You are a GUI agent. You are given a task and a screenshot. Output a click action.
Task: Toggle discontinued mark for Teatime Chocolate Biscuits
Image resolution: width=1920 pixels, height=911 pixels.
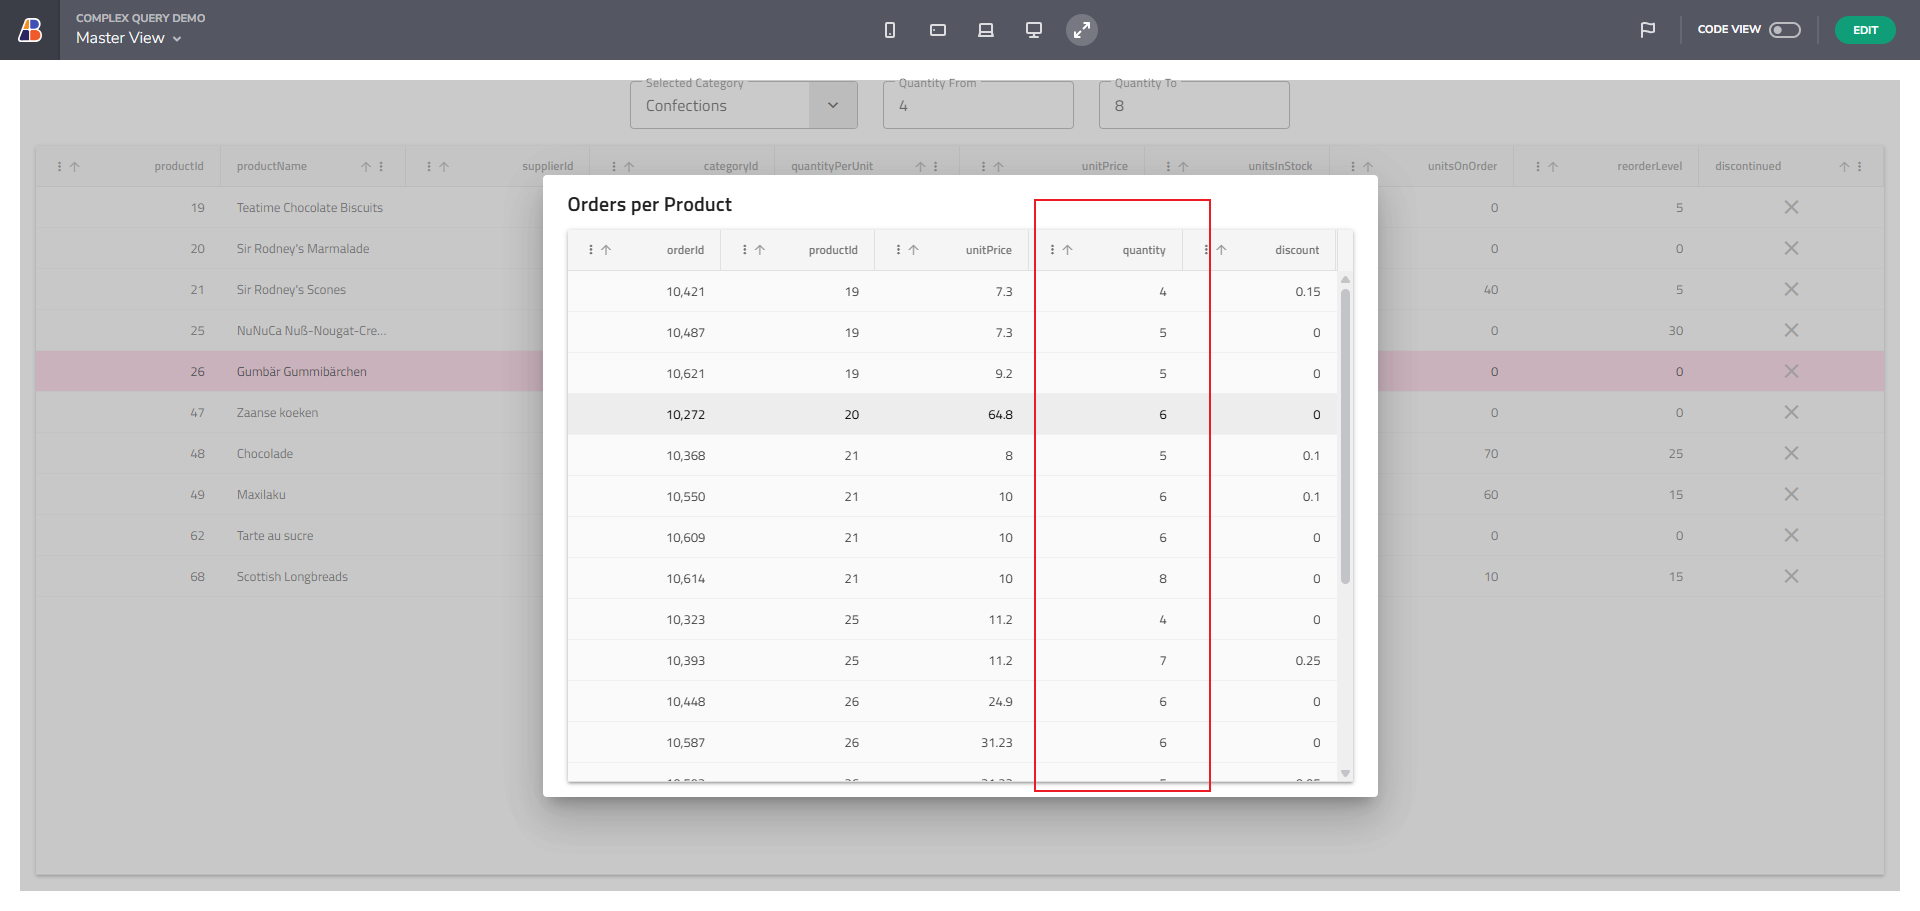click(1790, 208)
